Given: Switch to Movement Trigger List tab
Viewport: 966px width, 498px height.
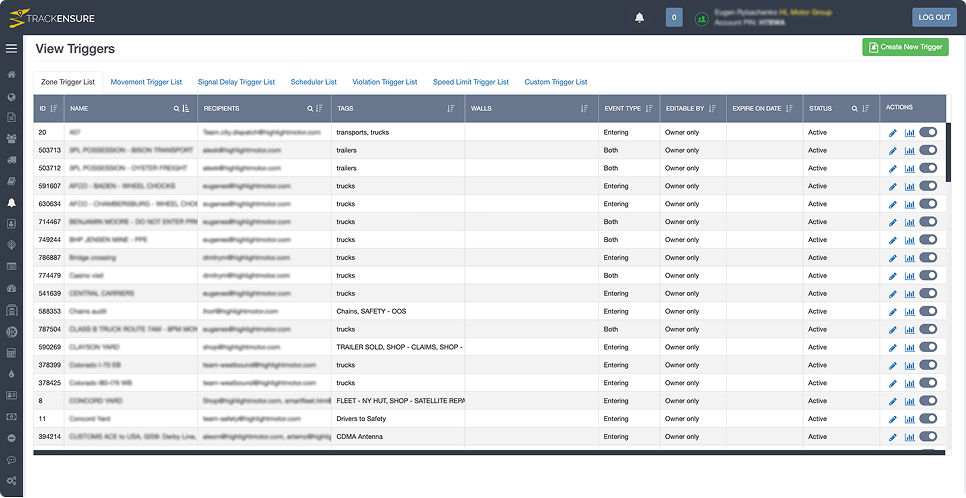Looking at the screenshot, I should point(147,82).
